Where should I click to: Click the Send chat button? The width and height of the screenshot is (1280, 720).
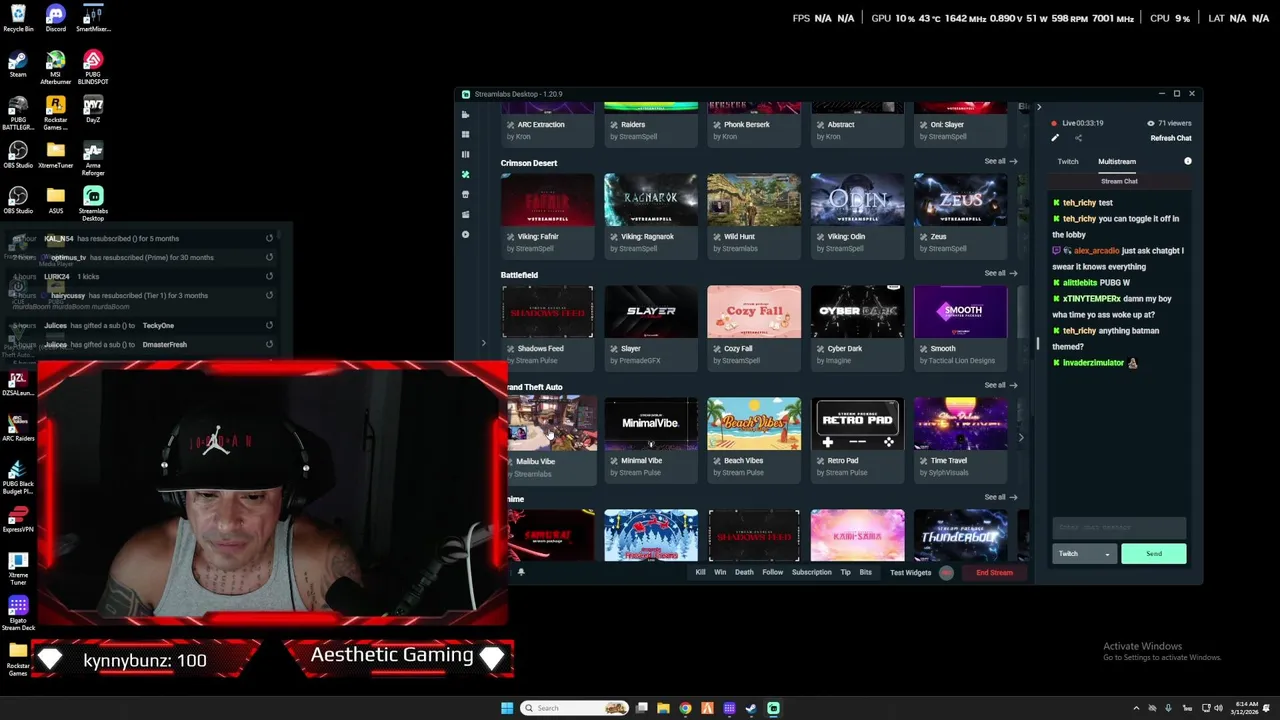1154,553
